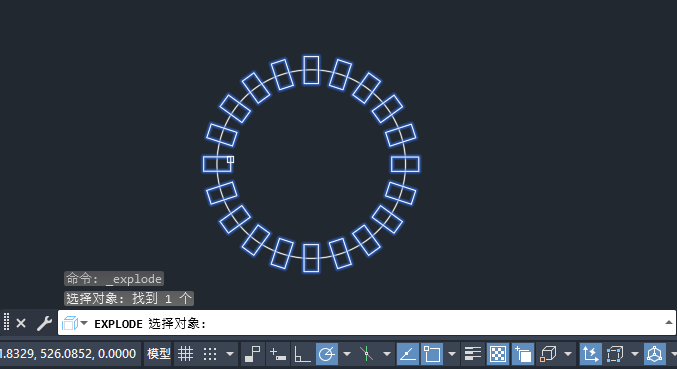
Task: Toggle the gizmo display icon
Action: 655,354
